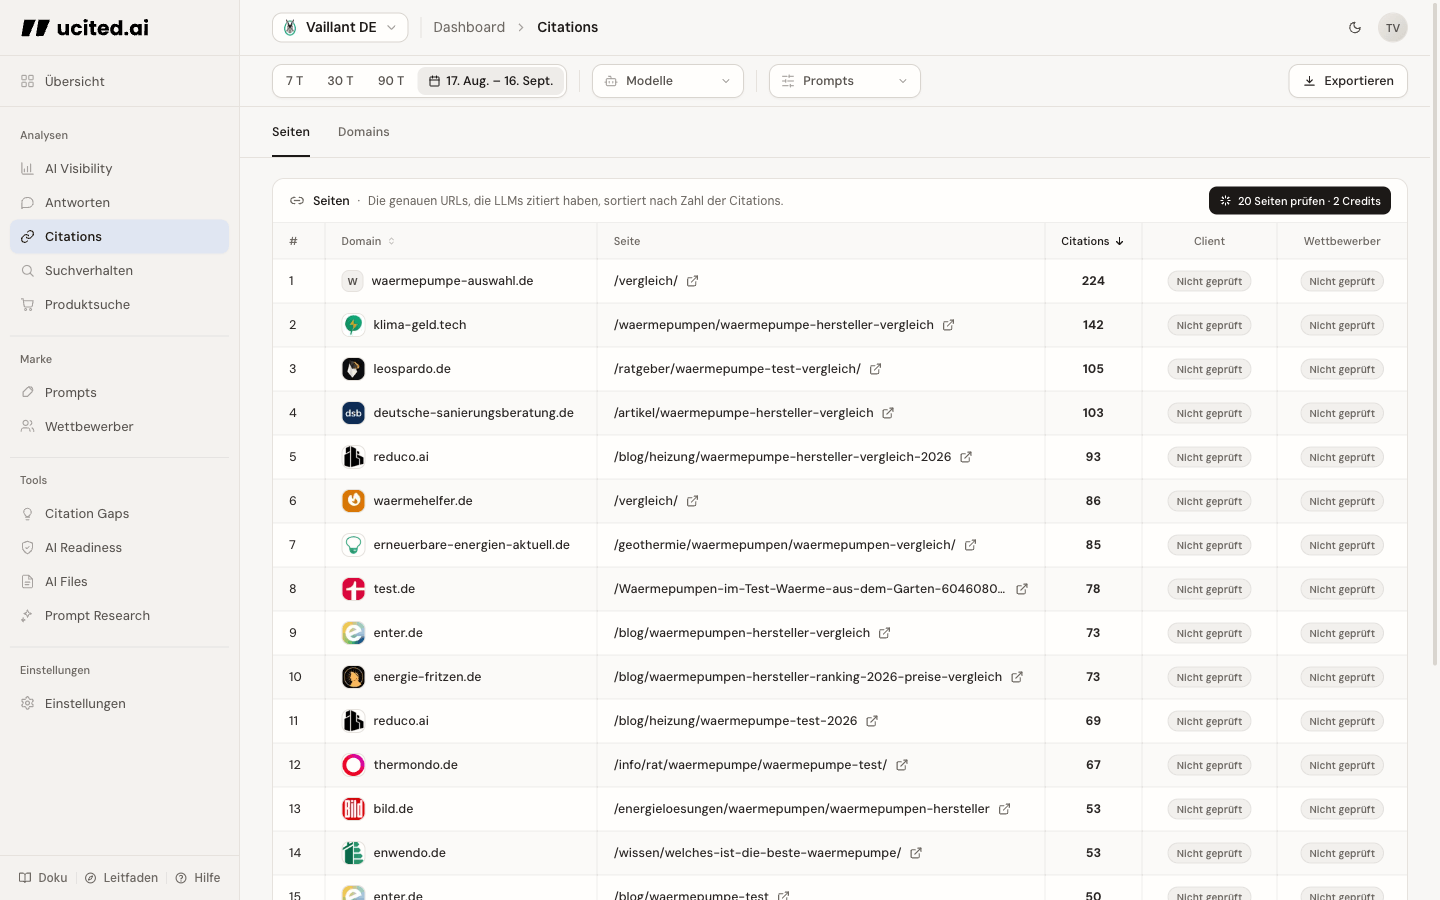Click citations count 224

coord(1093,281)
